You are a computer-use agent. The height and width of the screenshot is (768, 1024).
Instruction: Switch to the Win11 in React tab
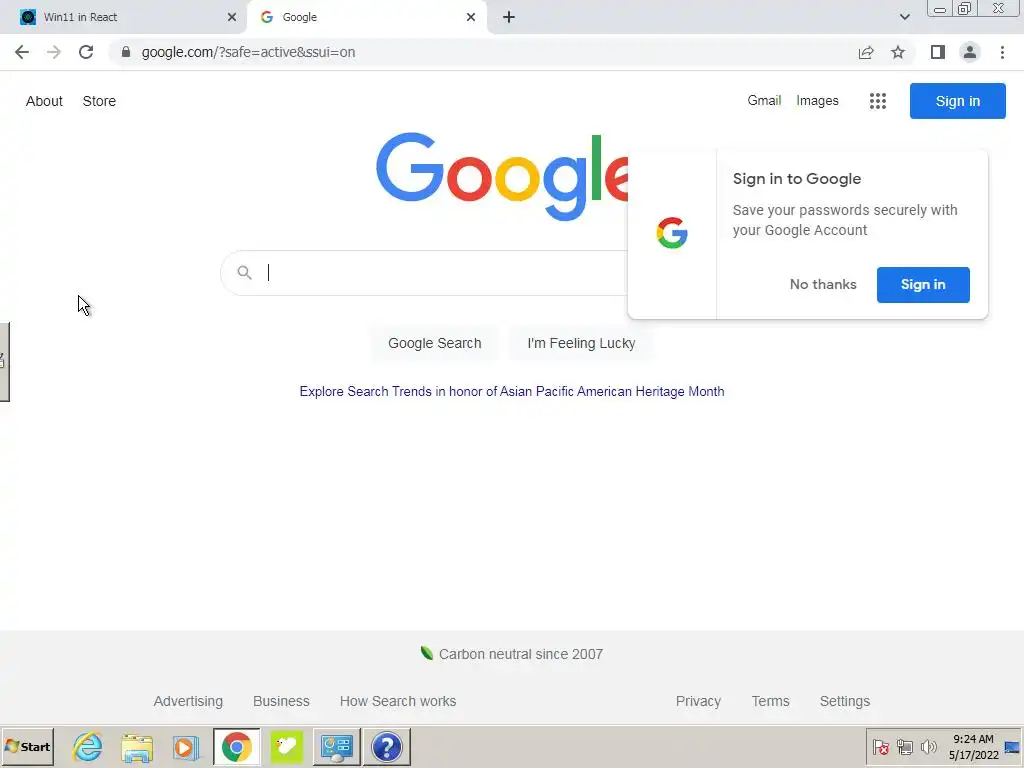tap(124, 17)
